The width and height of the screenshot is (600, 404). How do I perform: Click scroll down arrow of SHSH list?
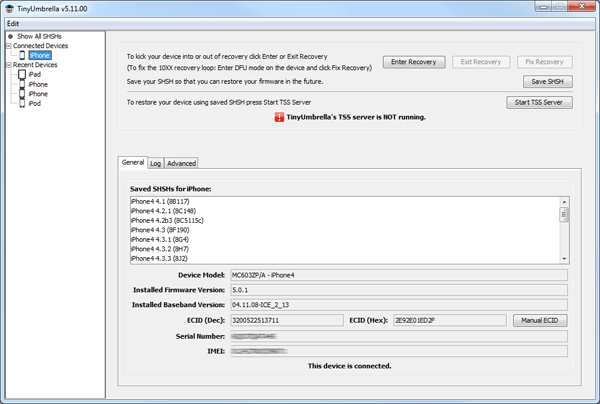(x=564, y=259)
